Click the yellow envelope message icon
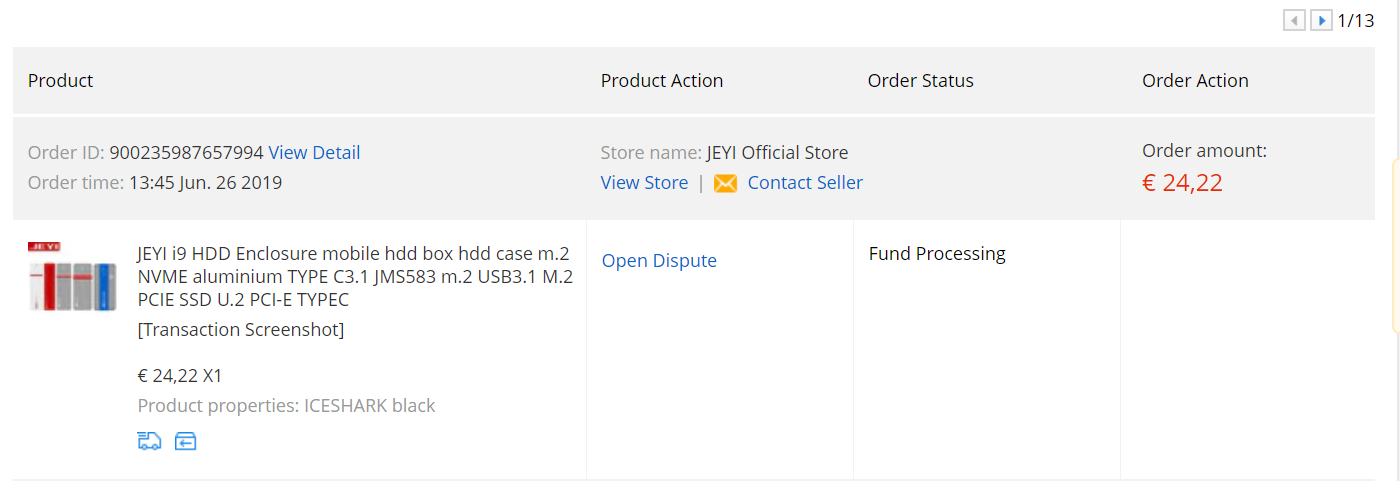Screen dimensions: 1400x481 point(725,183)
